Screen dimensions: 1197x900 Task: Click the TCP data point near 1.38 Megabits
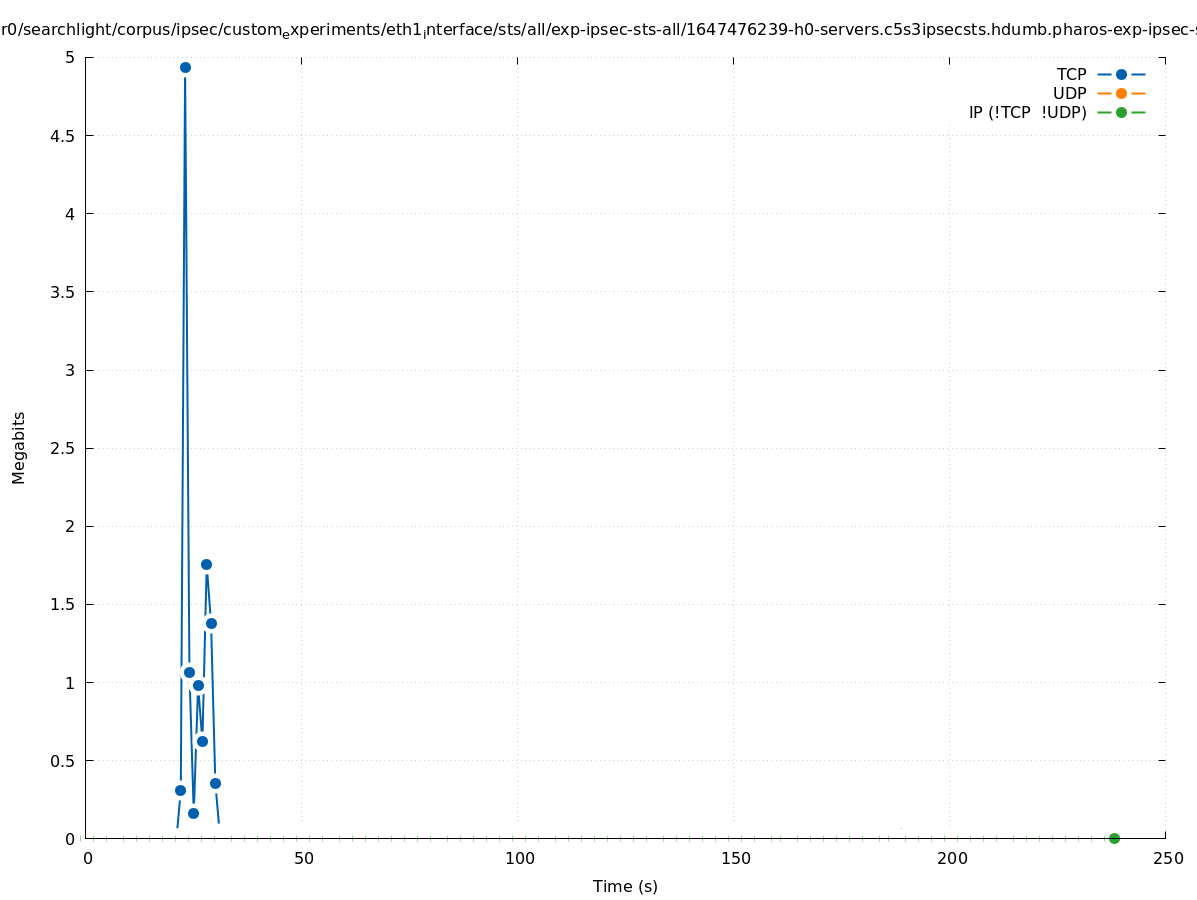click(211, 623)
